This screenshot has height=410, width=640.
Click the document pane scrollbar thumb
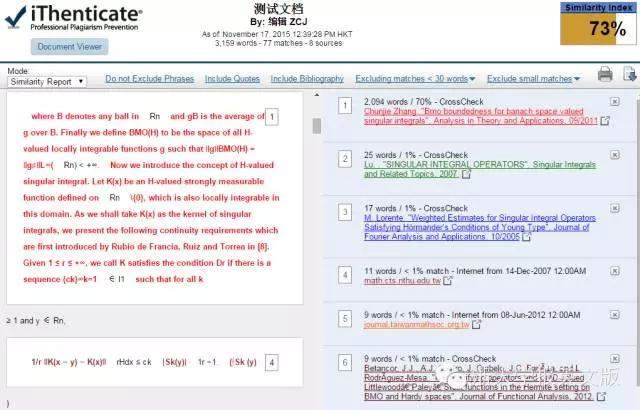coord(317,126)
